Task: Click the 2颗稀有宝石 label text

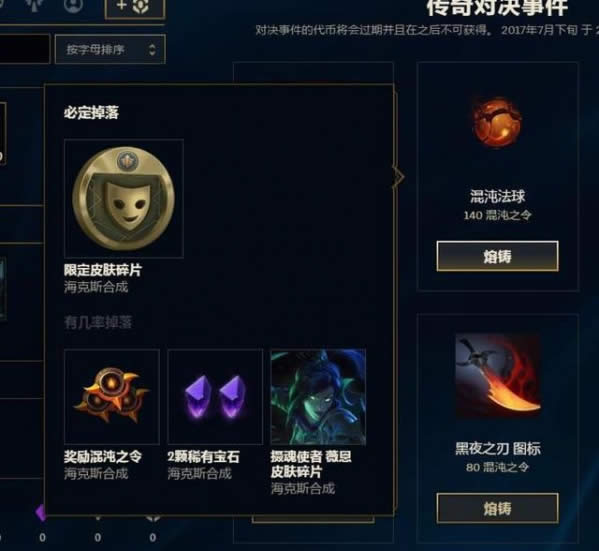Action: 203,457
